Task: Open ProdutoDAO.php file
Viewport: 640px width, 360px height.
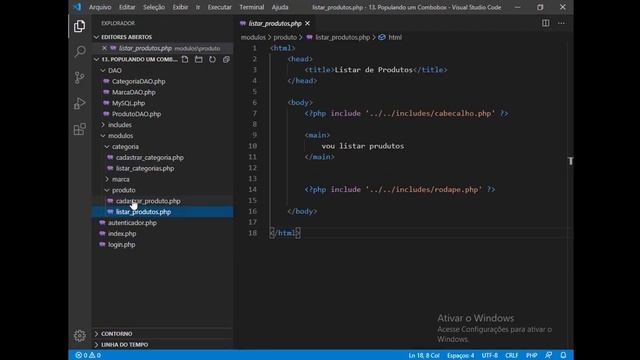Action: tap(136, 114)
